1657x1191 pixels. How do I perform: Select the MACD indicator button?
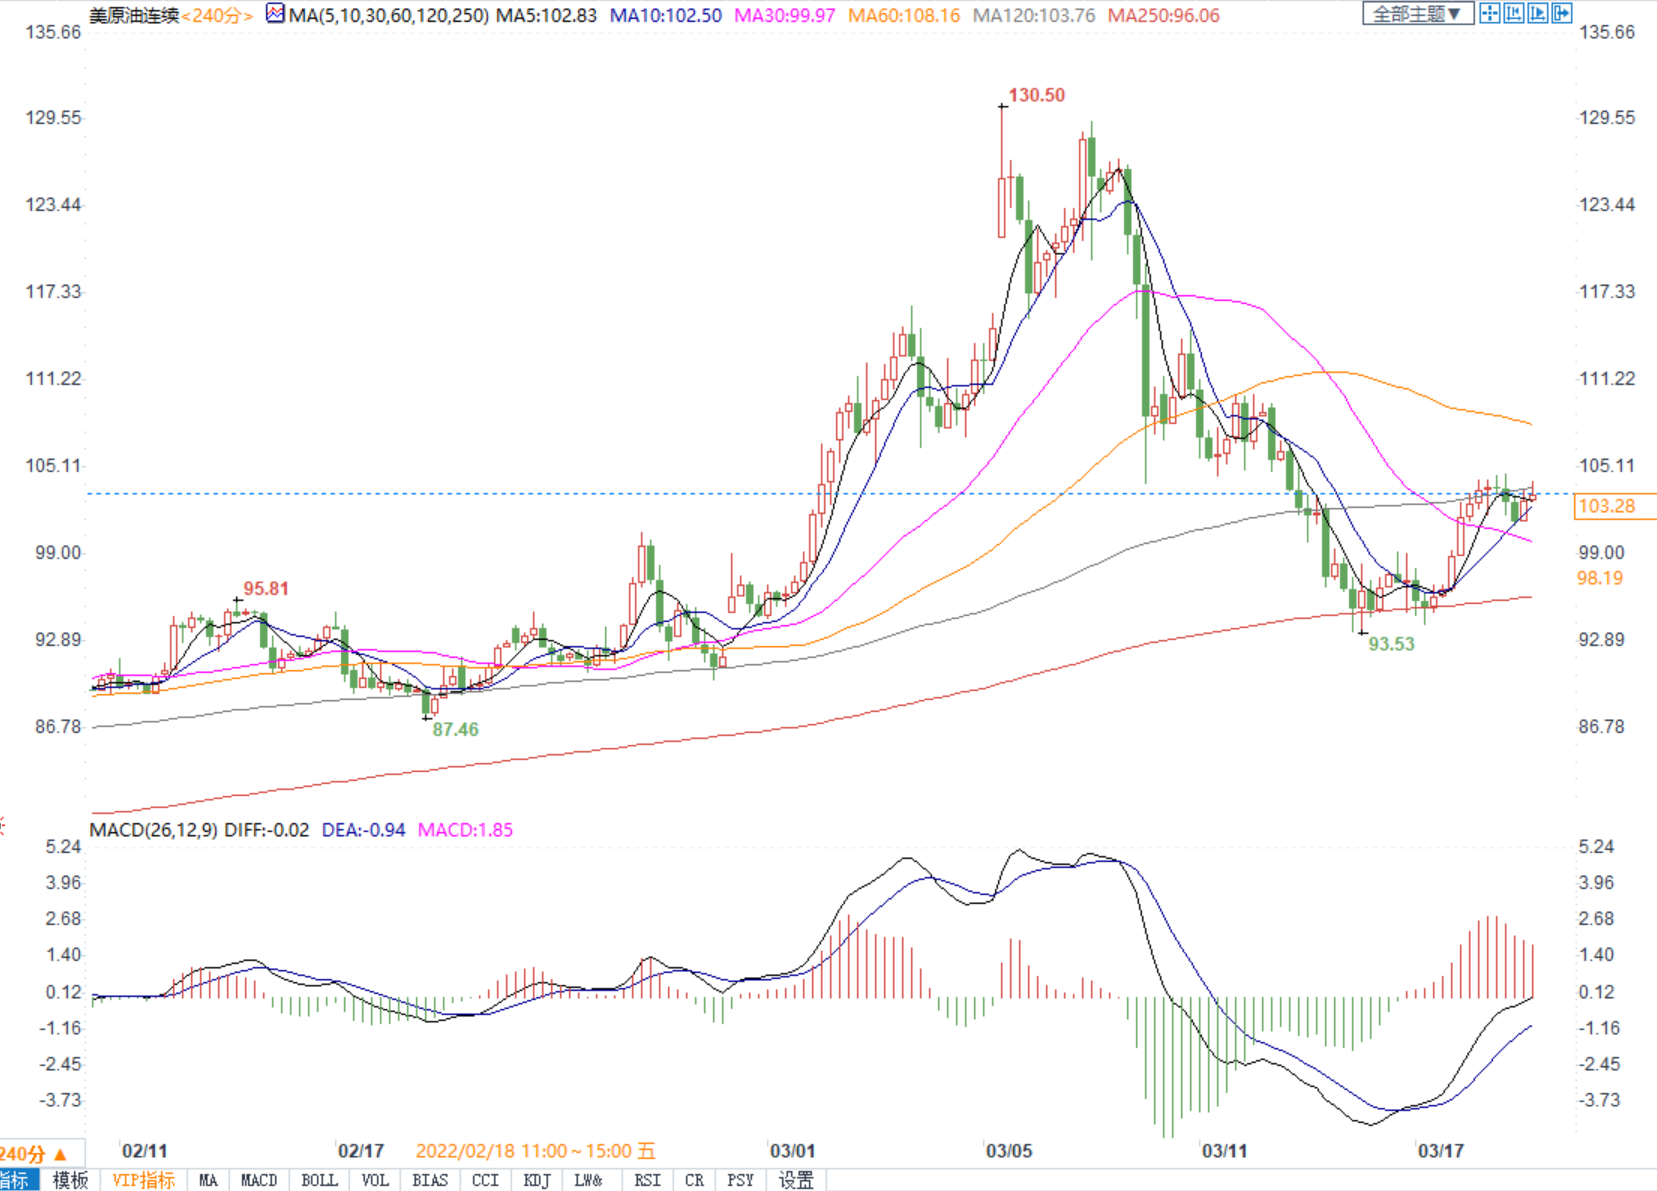(x=259, y=1180)
